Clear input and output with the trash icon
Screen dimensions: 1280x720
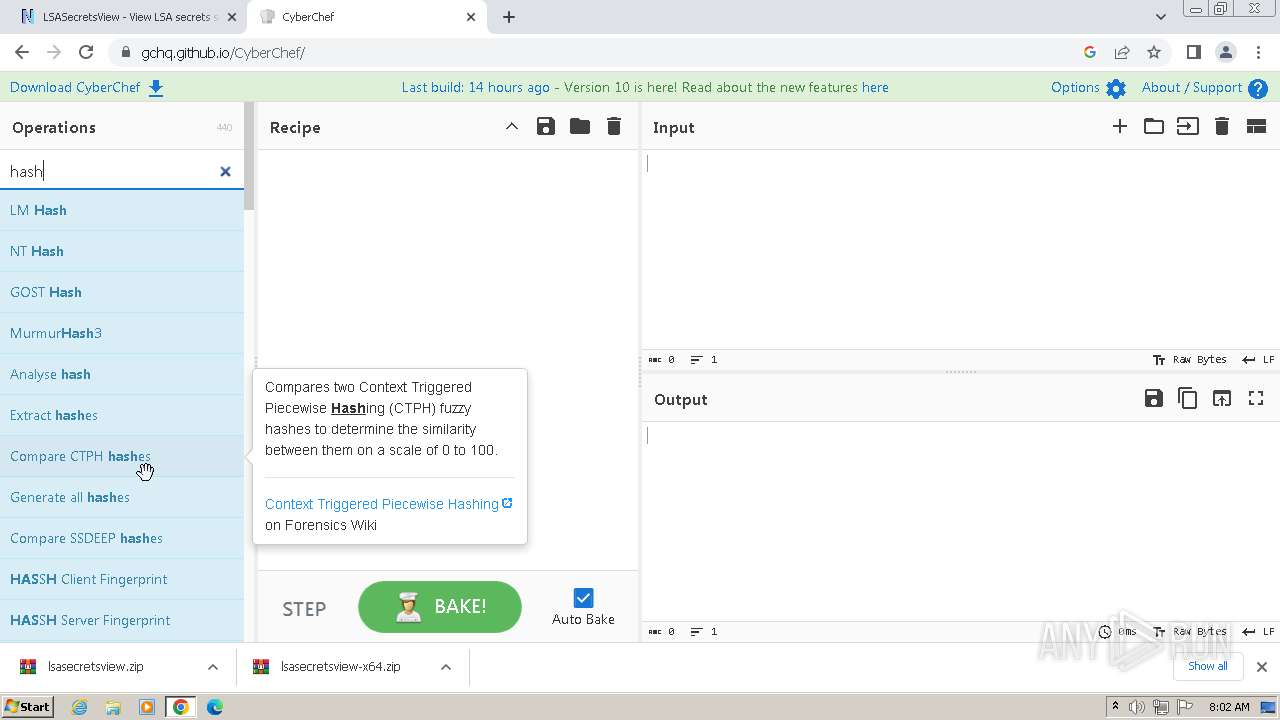point(1222,126)
